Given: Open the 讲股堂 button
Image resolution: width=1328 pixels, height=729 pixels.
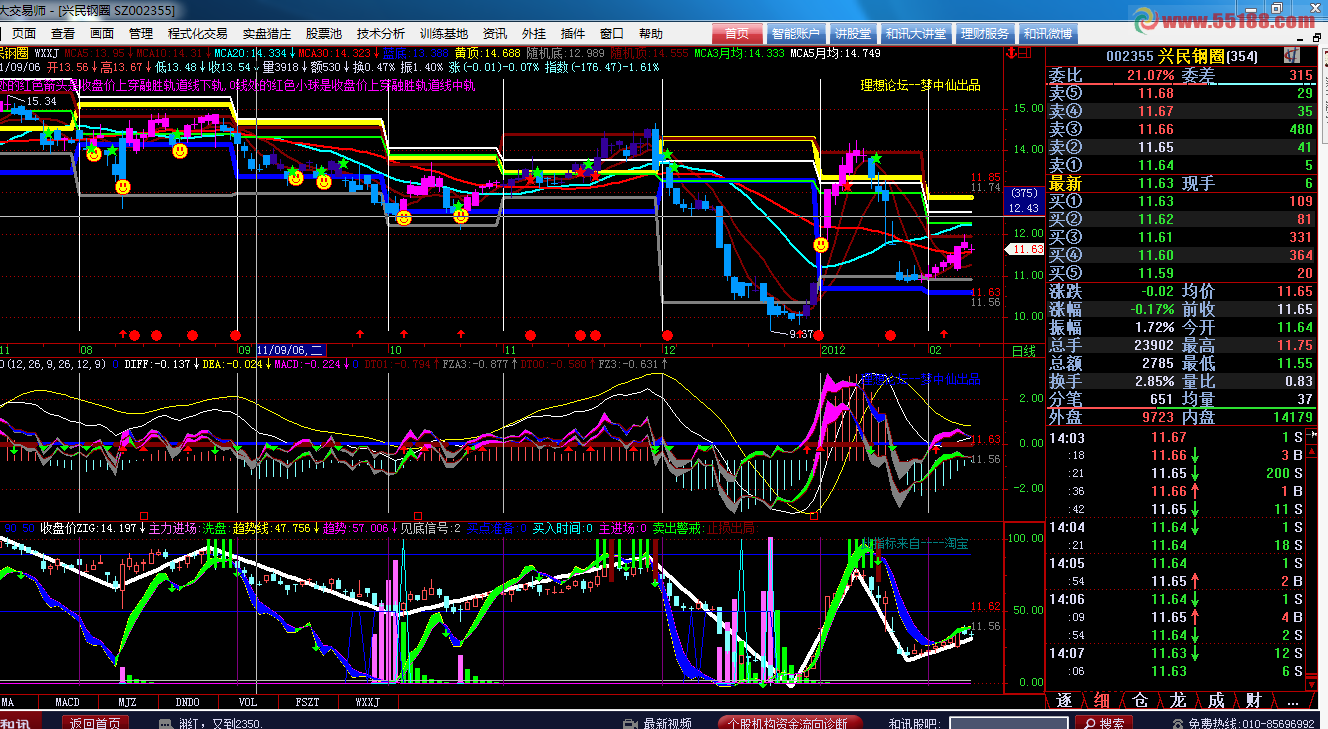Looking at the screenshot, I should tap(853, 33).
